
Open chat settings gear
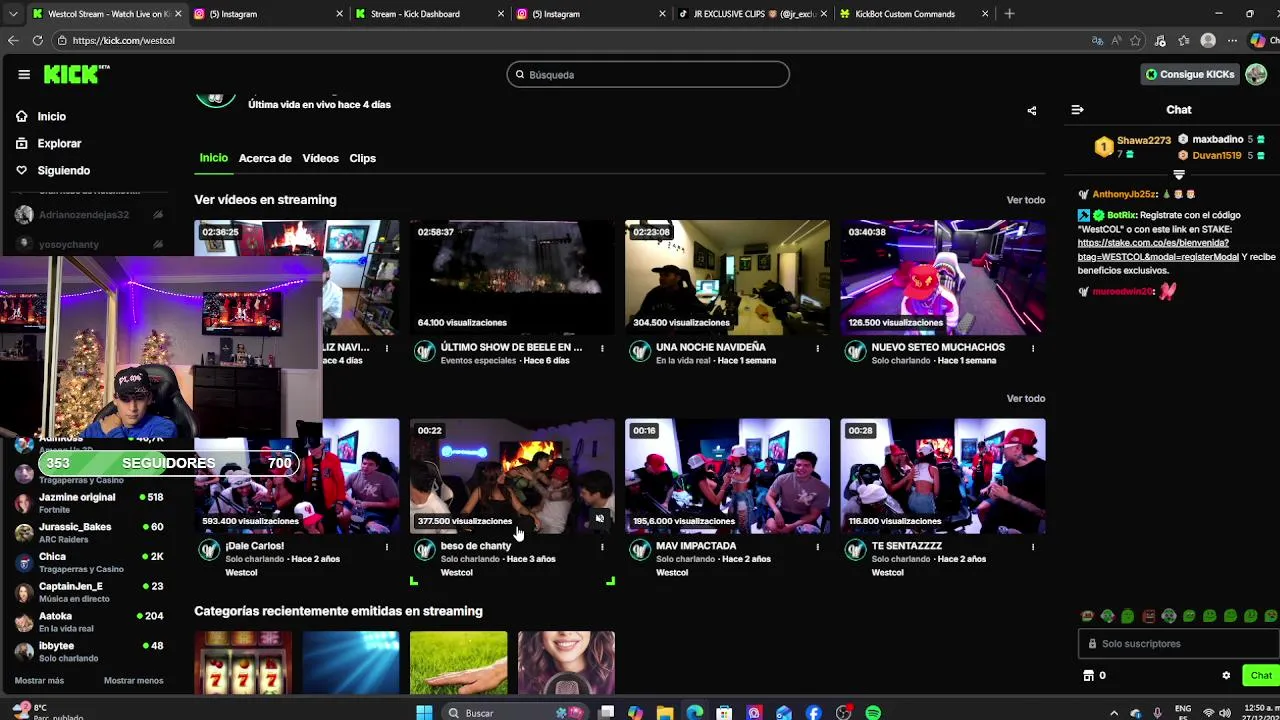[1226, 676]
